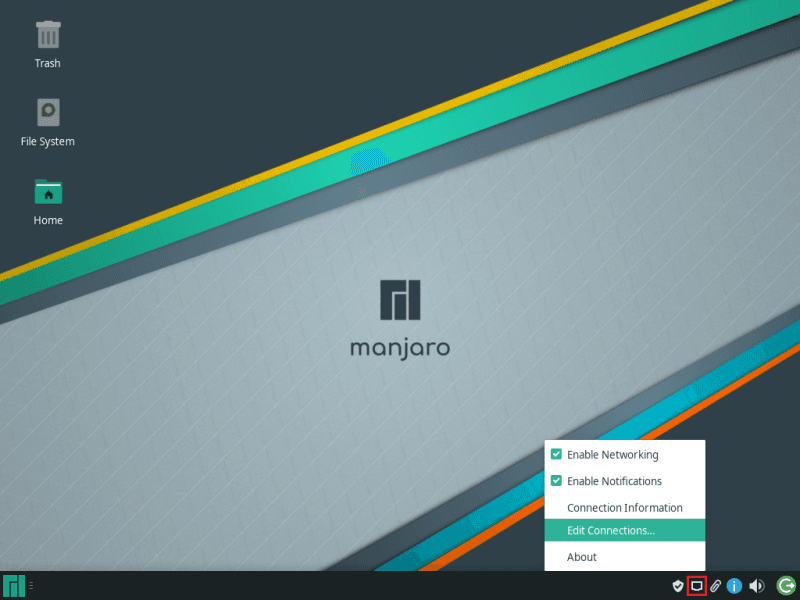The image size is (800, 600).
Task: Click the shield update icon in tray
Action: [677, 586]
